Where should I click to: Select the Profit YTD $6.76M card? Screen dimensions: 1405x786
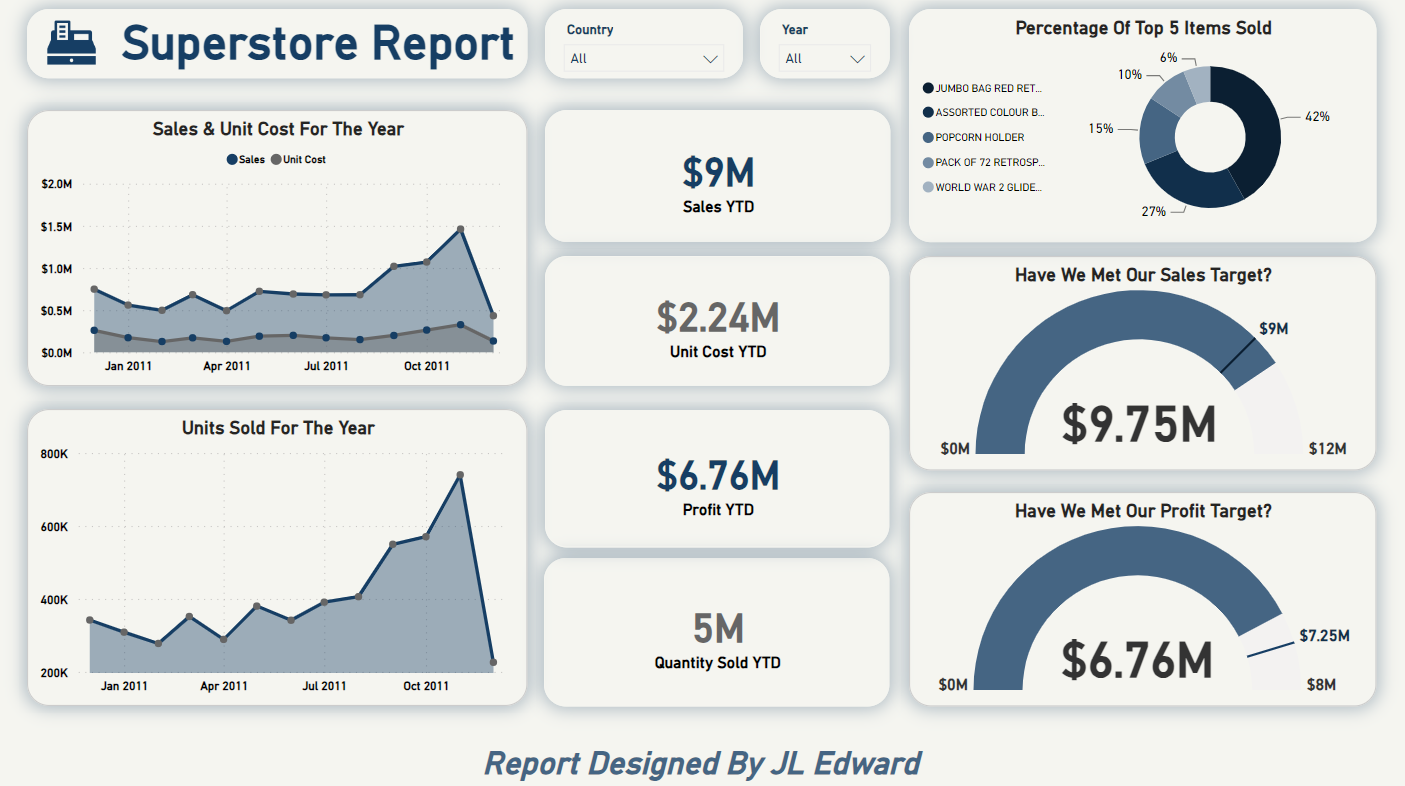pos(717,479)
